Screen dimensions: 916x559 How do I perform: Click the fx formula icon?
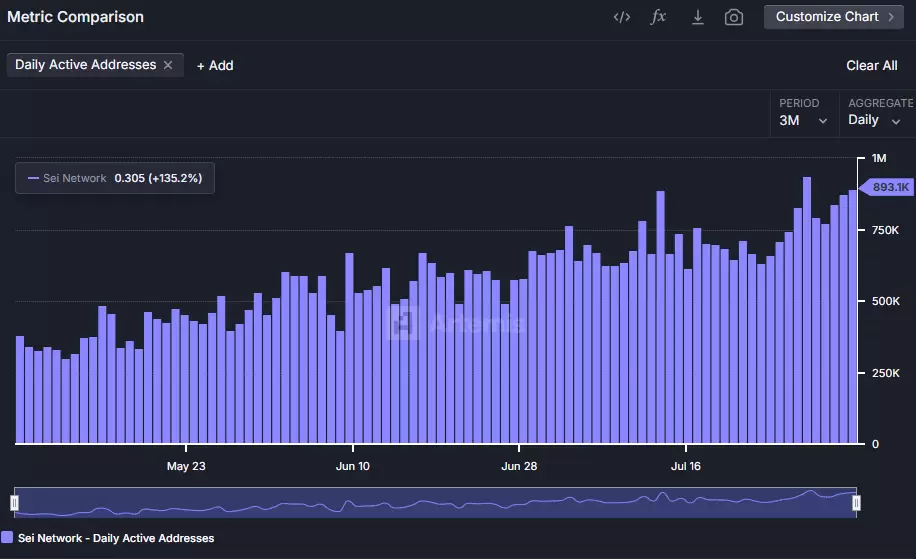point(658,16)
